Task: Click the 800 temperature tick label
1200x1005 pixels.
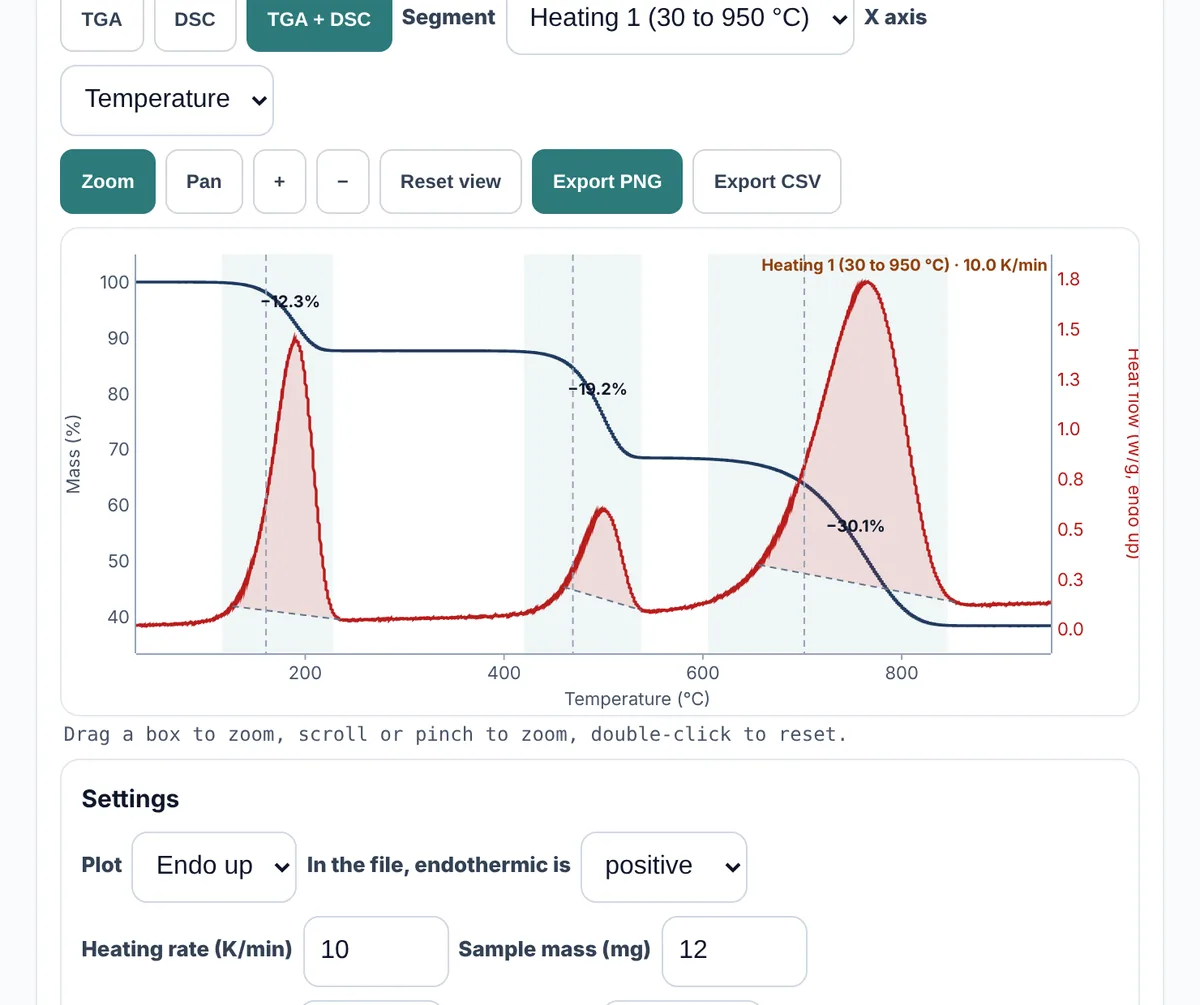Action: click(902, 673)
